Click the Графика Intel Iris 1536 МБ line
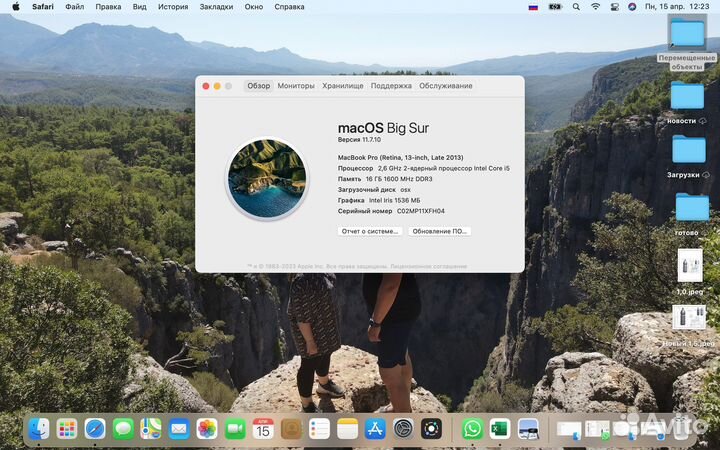The height and width of the screenshot is (450, 720). pyautogui.click(x=379, y=200)
